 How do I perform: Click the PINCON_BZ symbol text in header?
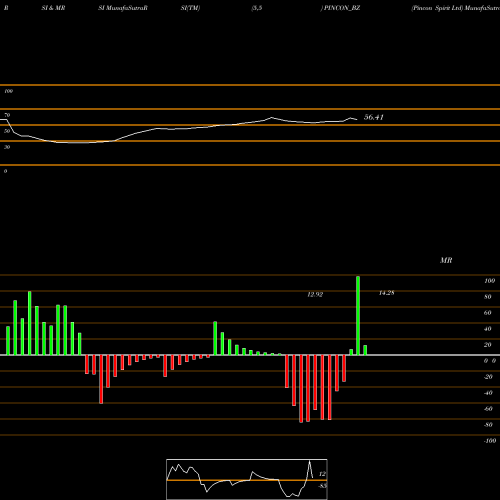(342, 8)
